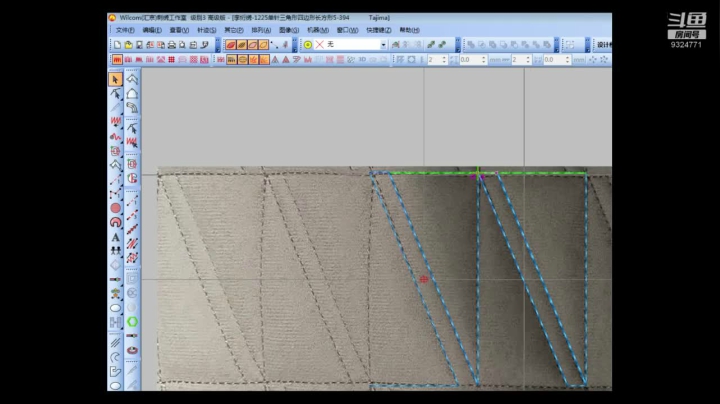720x404 pixels.
Task: Click the first green connect-objects icon
Action: tap(431, 45)
